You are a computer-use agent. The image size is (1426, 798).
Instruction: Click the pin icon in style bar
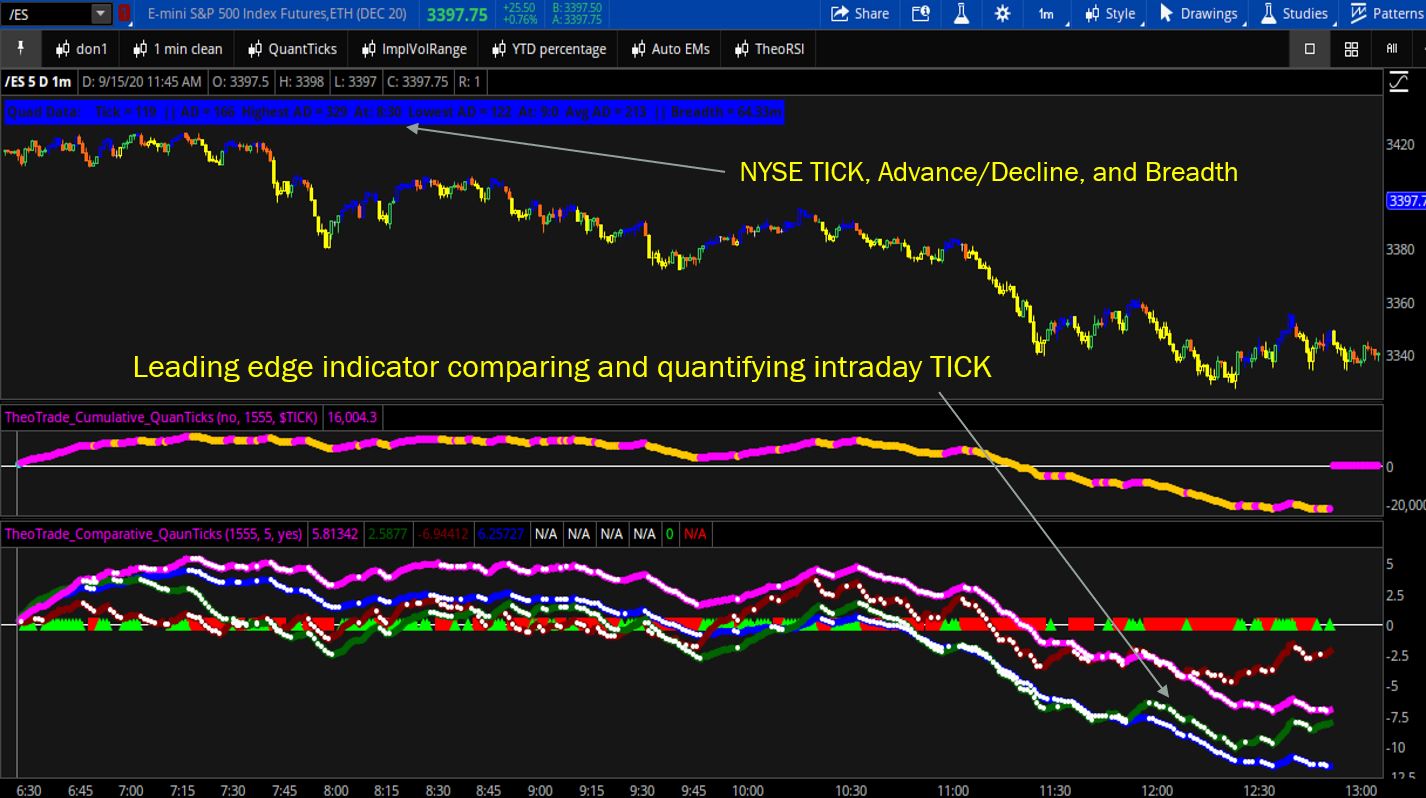coord(21,48)
